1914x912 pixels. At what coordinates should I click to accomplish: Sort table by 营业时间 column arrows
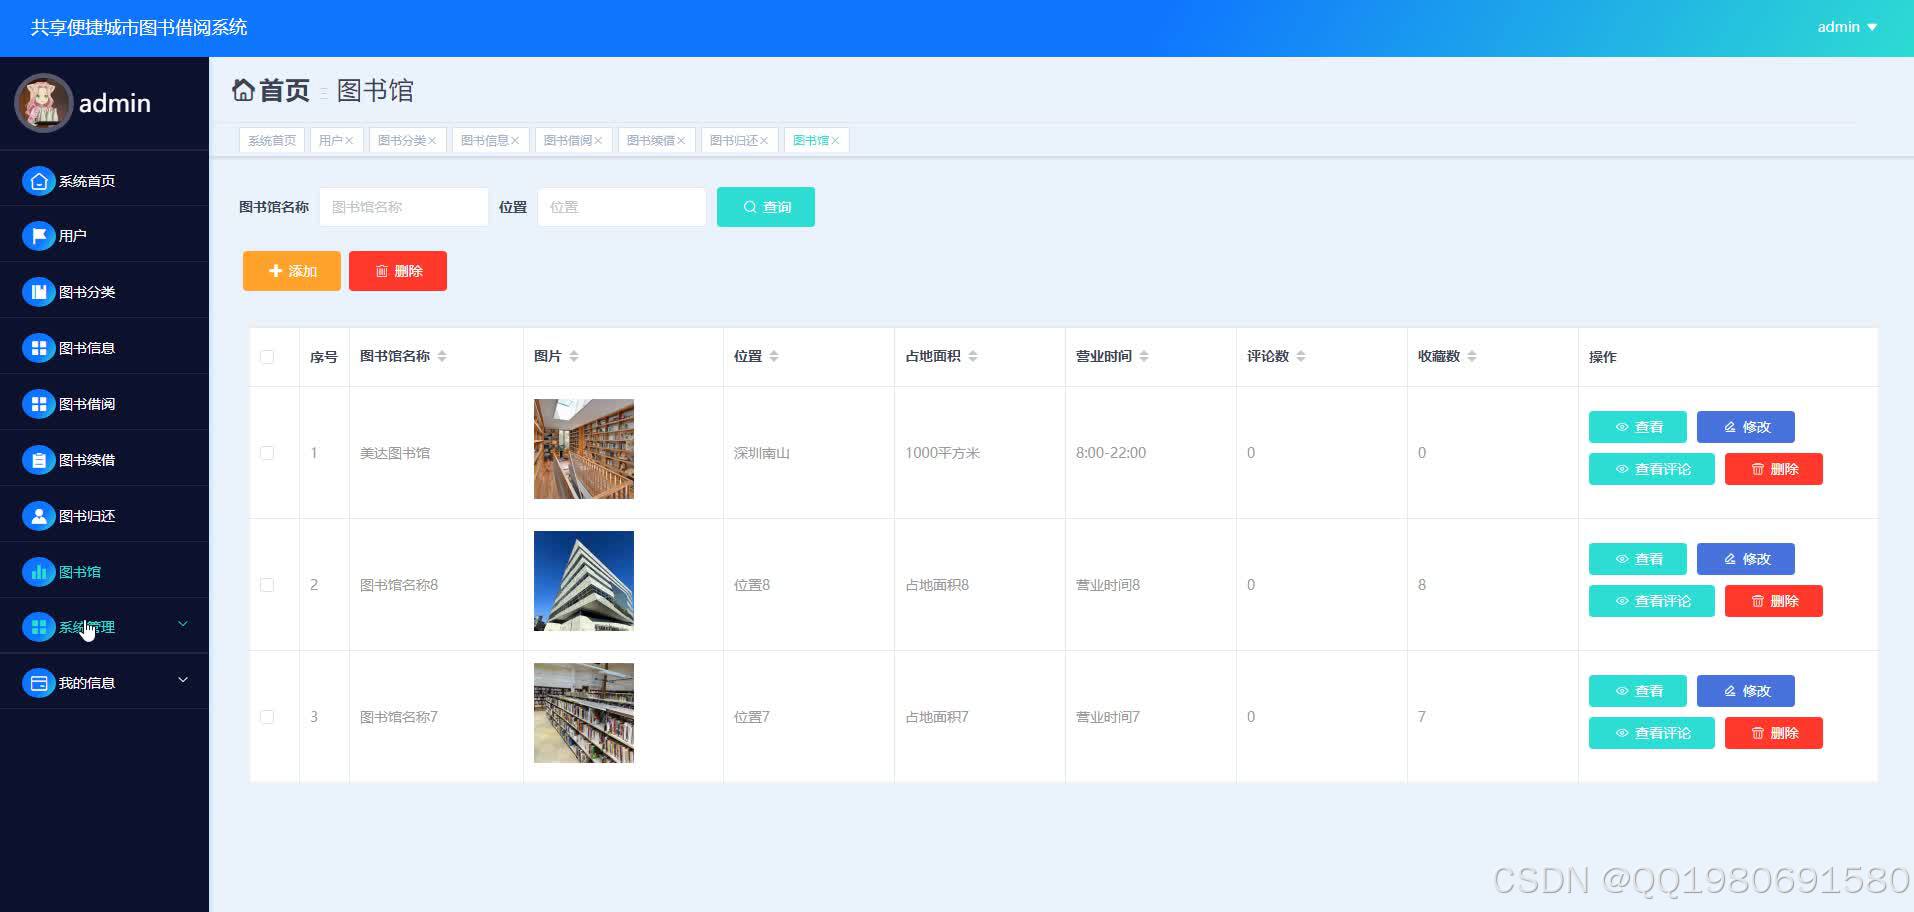tap(1144, 356)
